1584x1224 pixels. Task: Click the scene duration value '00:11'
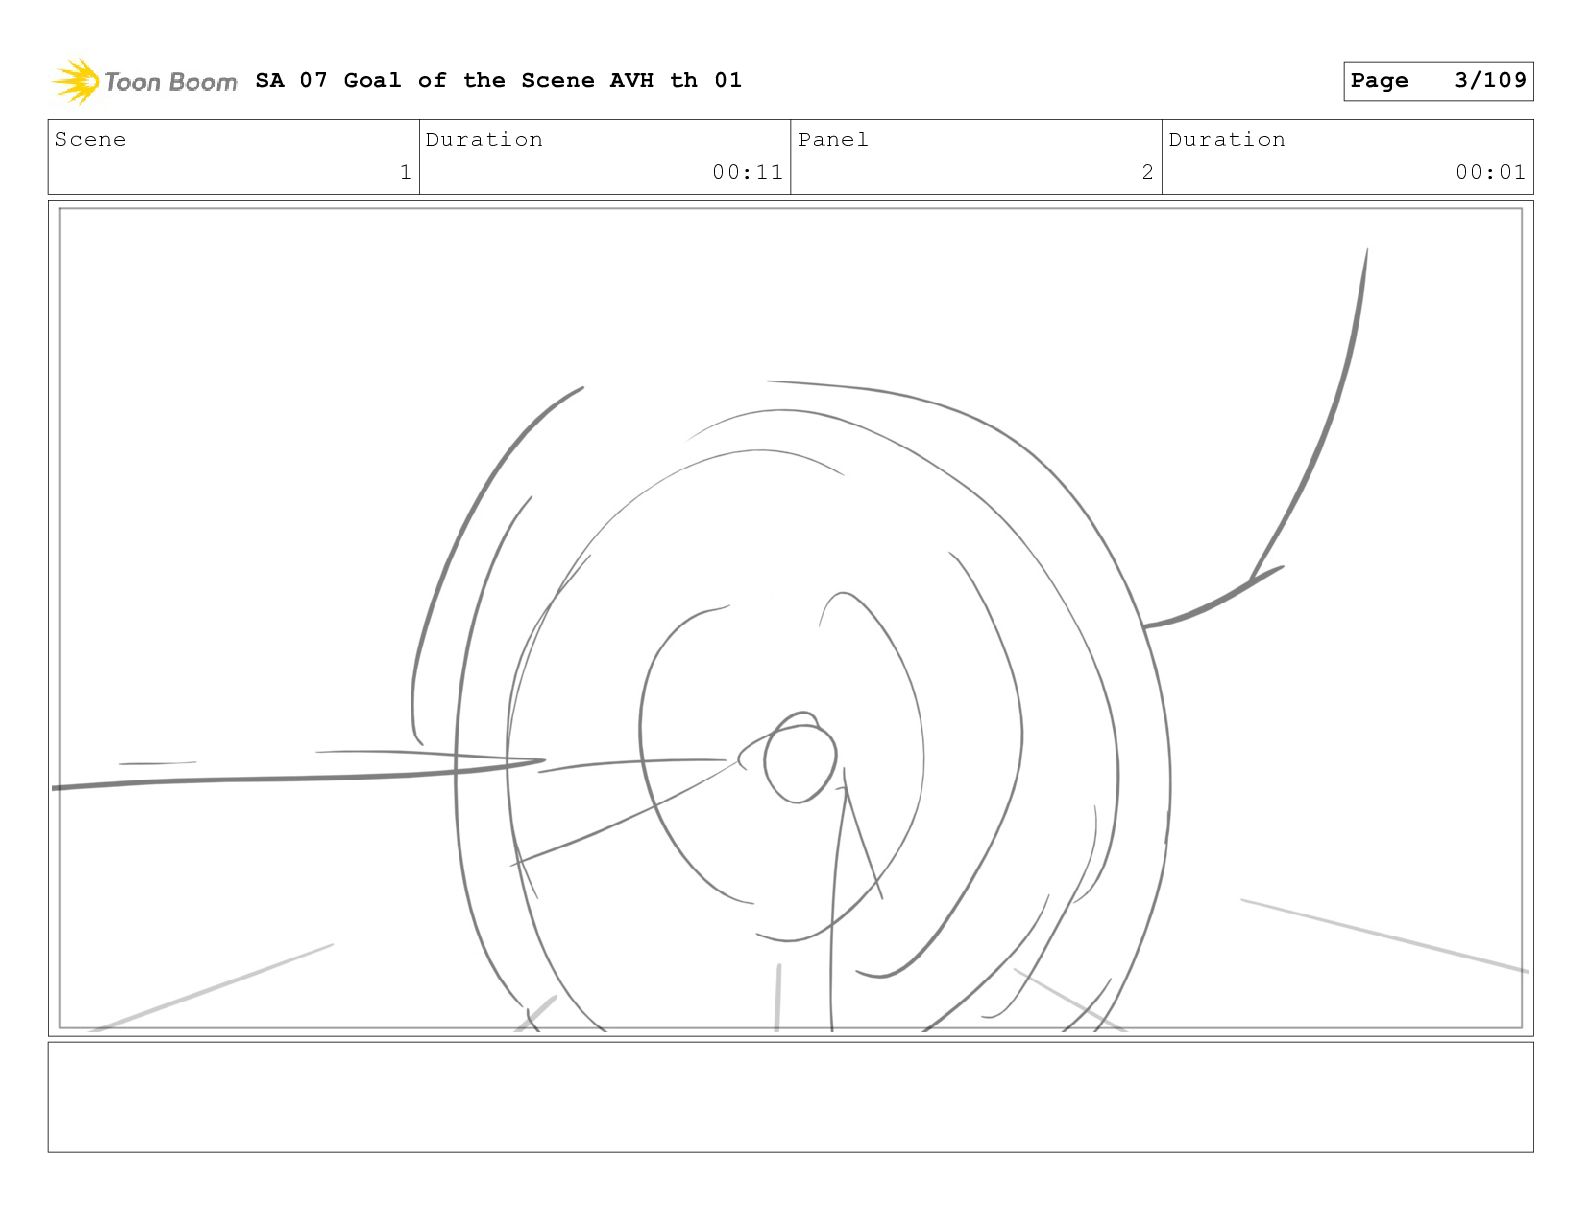[747, 172]
